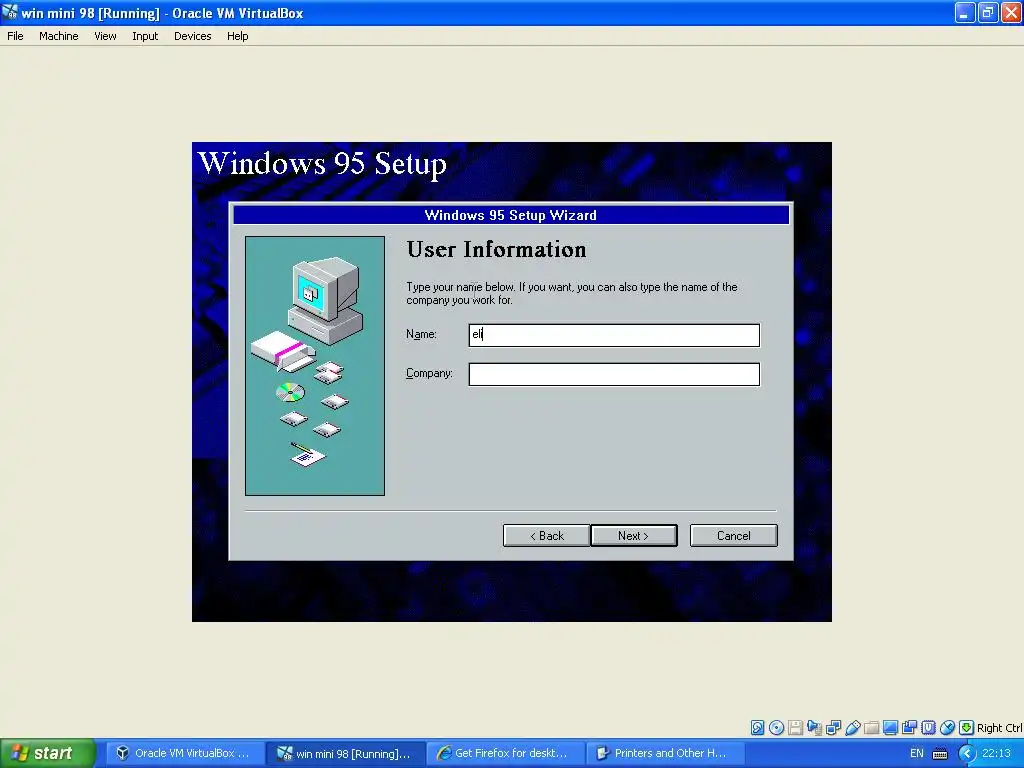This screenshot has height=768, width=1024.
Task: Click the USB devices status icon
Action: click(852, 728)
